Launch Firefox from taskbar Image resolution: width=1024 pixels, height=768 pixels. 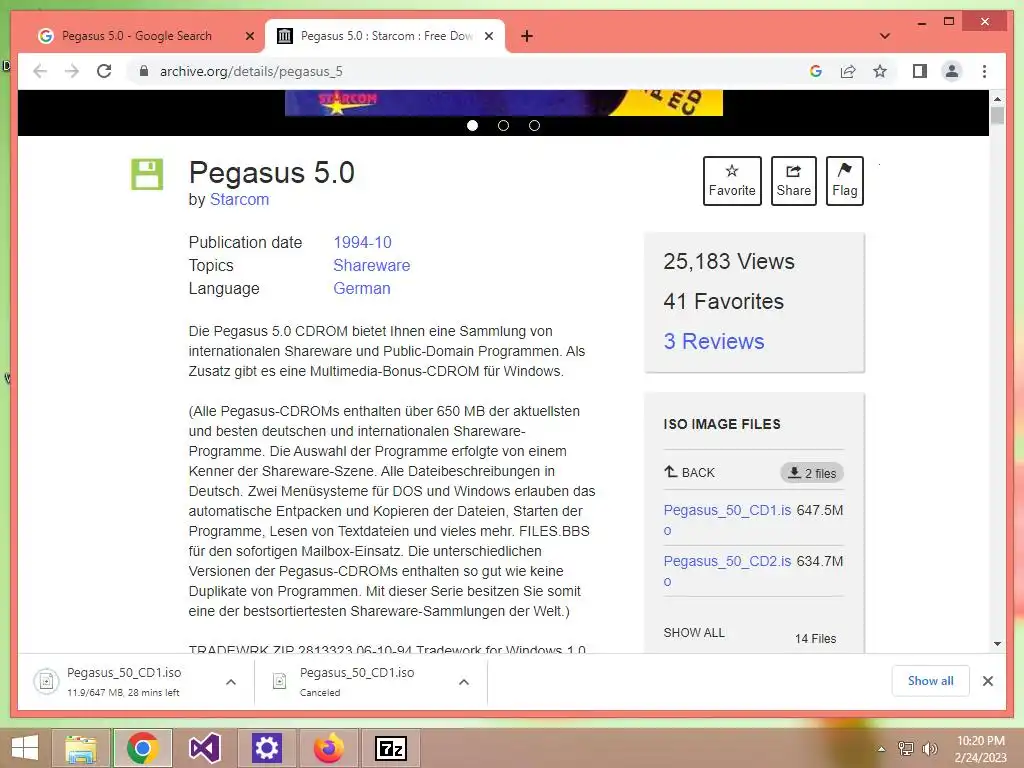(x=328, y=748)
